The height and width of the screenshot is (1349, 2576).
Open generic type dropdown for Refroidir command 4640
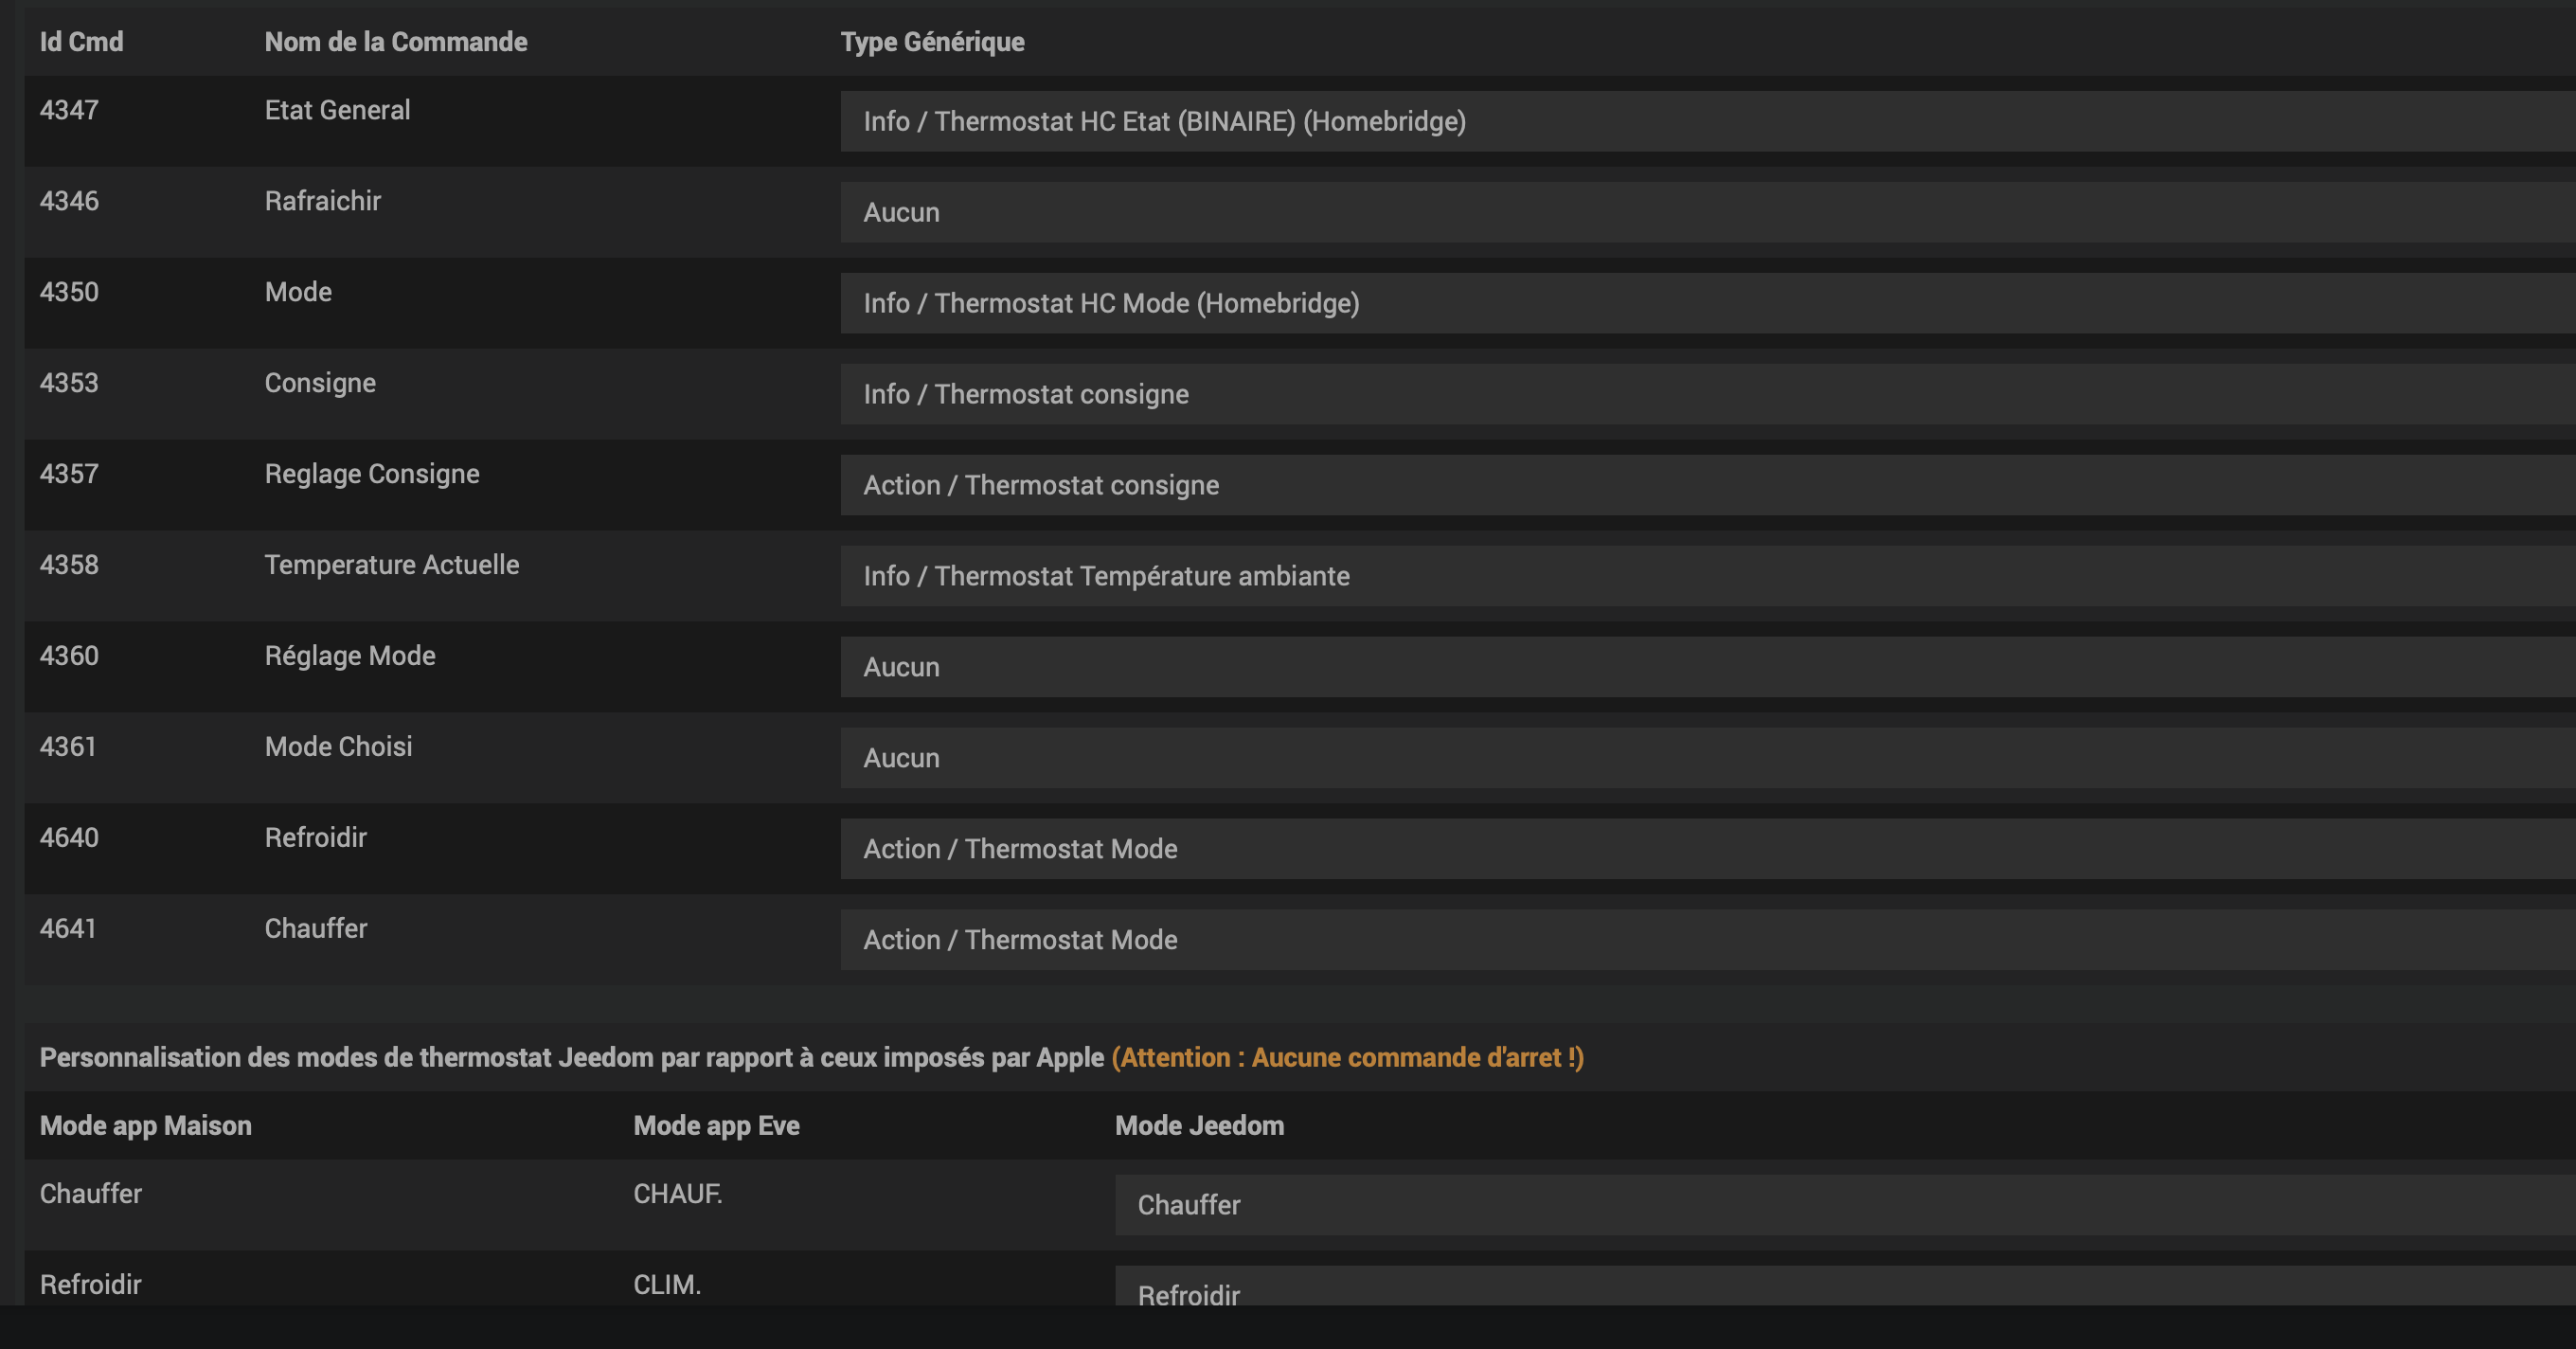pyautogui.click(x=1708, y=849)
